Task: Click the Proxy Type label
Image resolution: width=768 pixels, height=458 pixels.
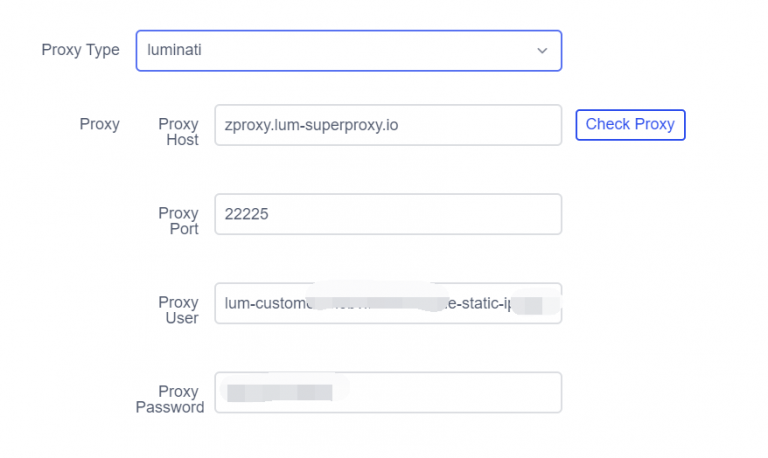Action: 80,50
